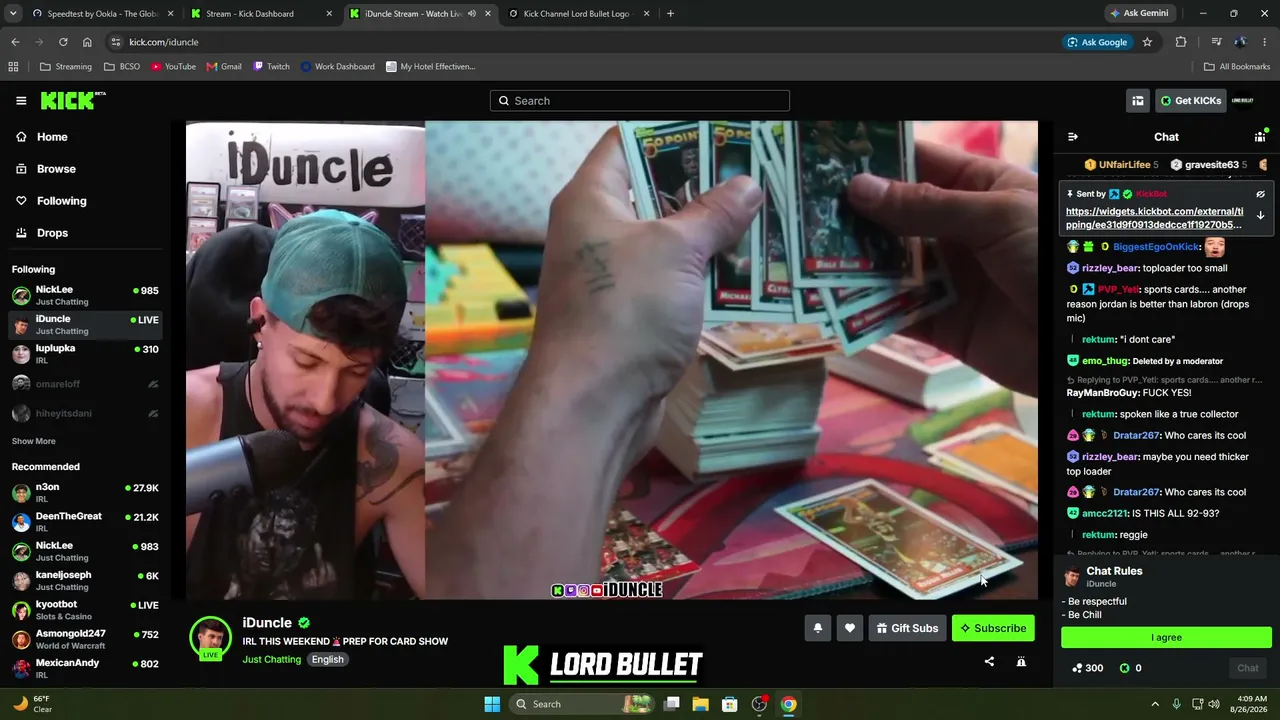Image resolution: width=1280 pixels, height=720 pixels.
Task: Expand the followed channels with Show More
Action: click(x=34, y=441)
